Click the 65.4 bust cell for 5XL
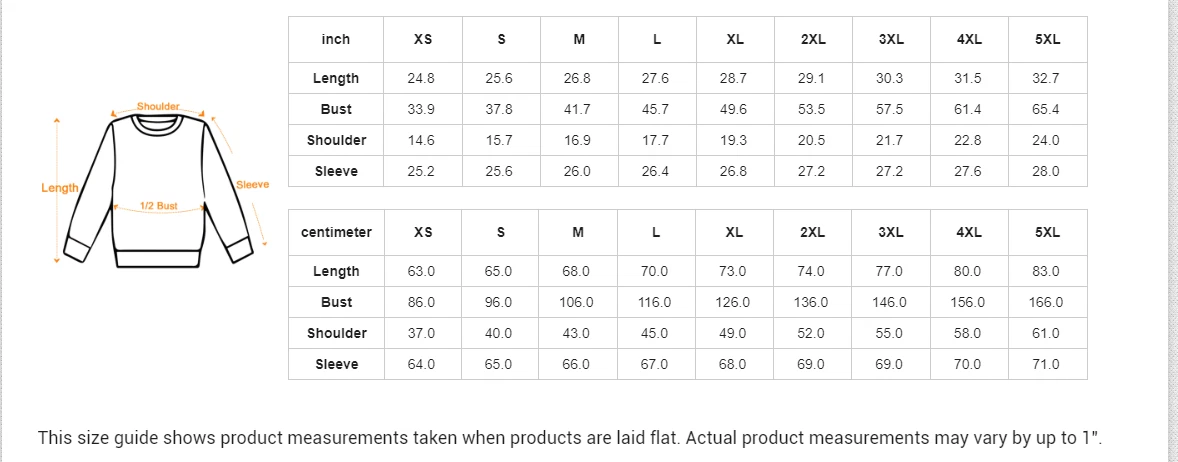 [x=1047, y=109]
